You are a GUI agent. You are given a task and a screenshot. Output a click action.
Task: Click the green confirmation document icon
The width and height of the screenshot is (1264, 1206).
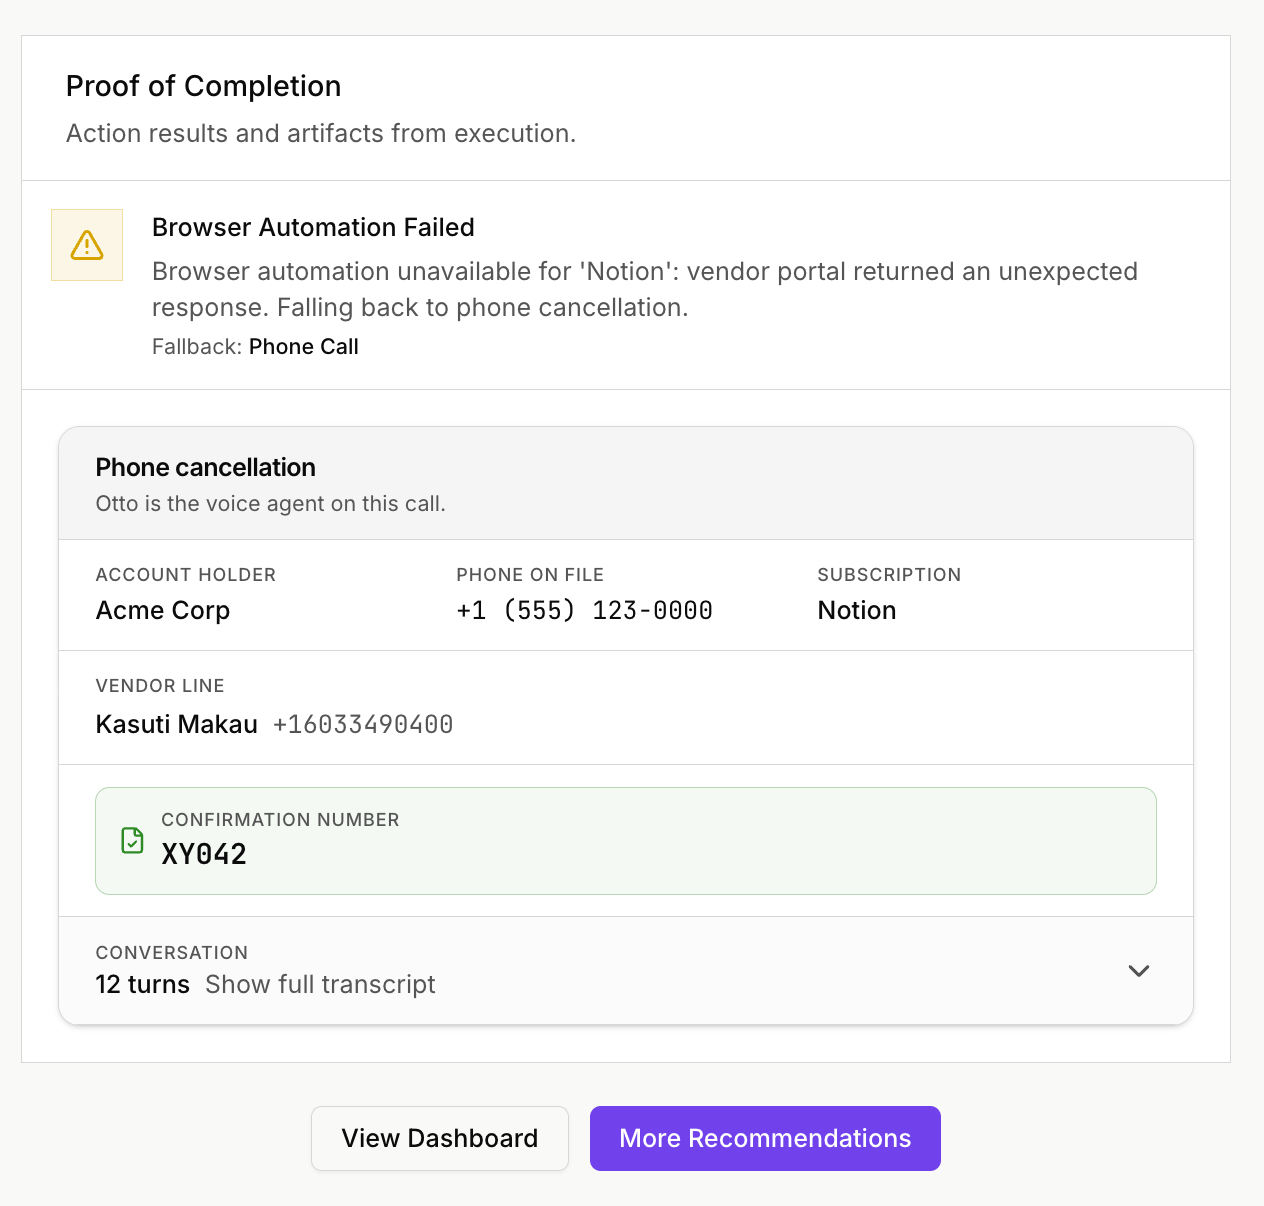point(132,840)
